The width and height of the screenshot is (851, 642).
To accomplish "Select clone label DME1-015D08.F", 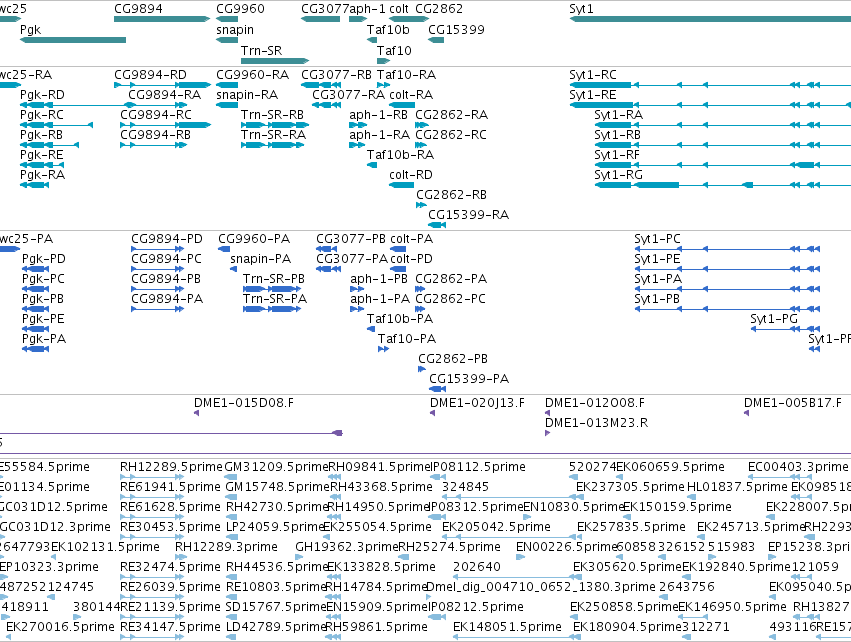I will 244,403.
